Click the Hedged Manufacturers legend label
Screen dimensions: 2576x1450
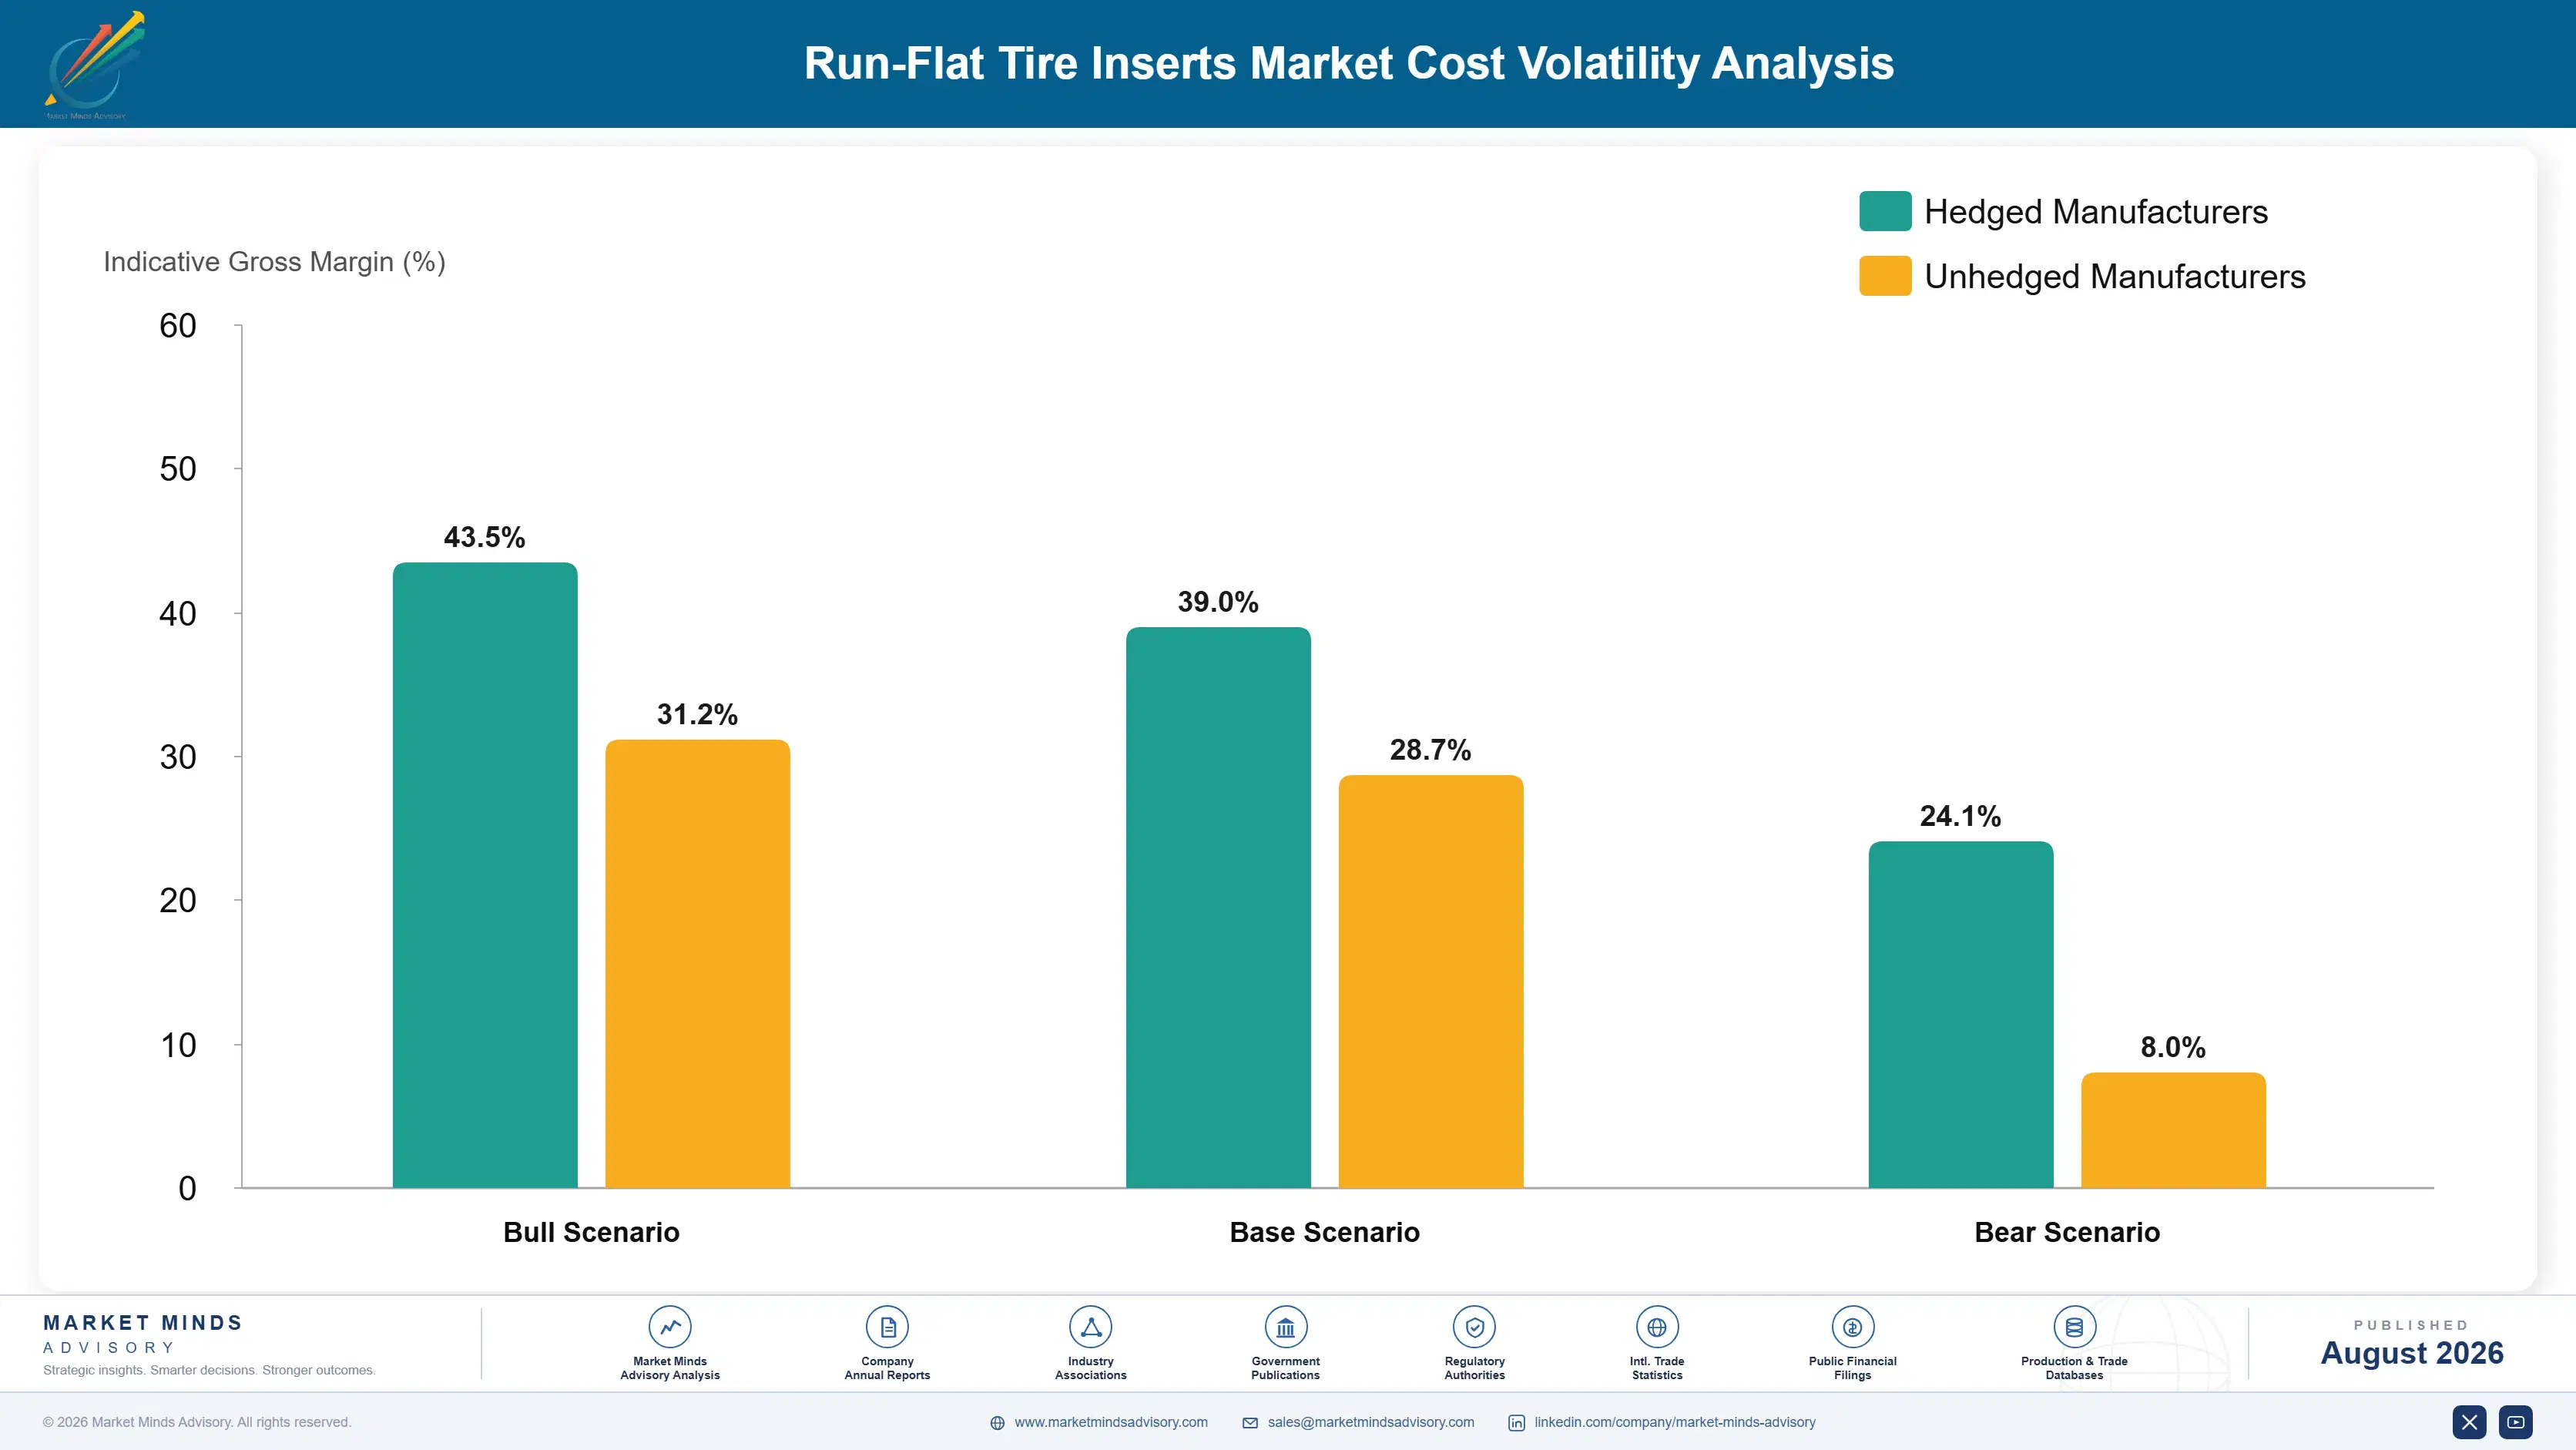[2096, 212]
